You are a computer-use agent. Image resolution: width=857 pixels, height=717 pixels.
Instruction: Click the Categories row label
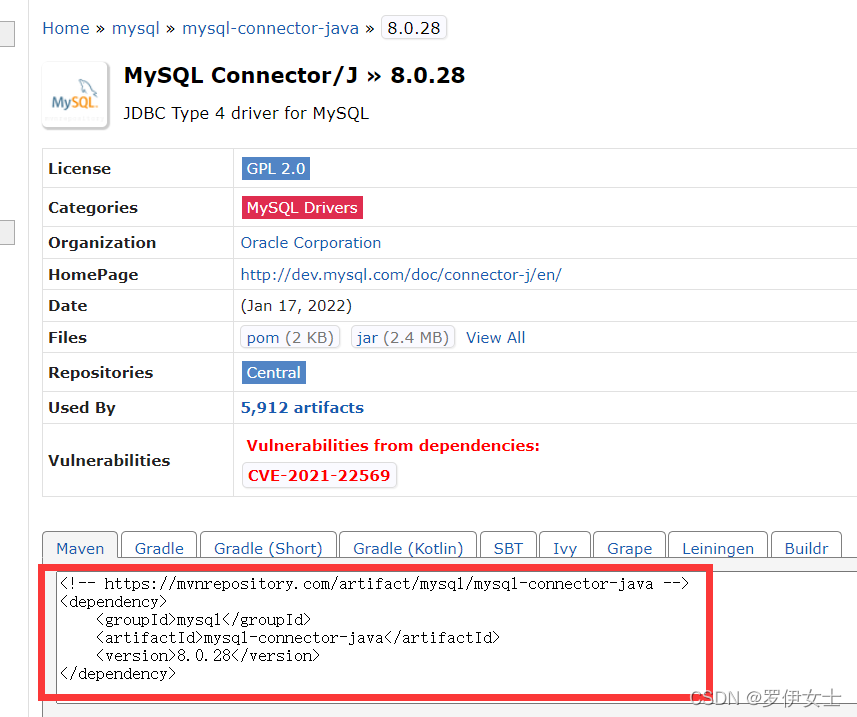(x=93, y=208)
